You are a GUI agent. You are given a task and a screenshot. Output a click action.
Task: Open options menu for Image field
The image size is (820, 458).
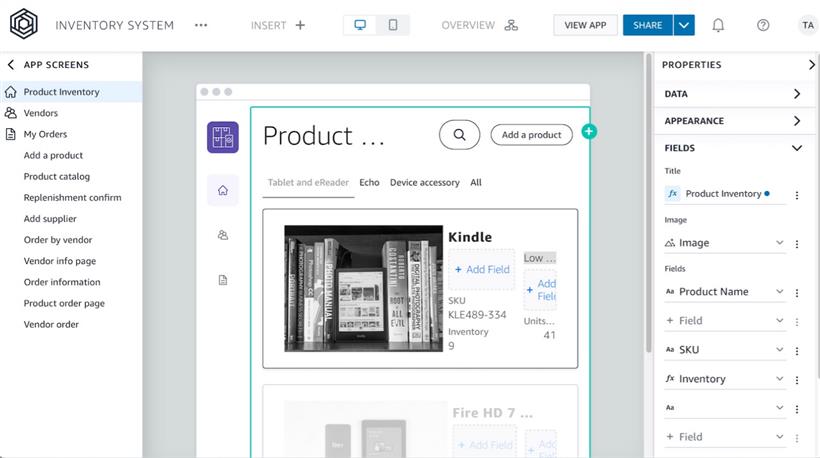(x=797, y=244)
